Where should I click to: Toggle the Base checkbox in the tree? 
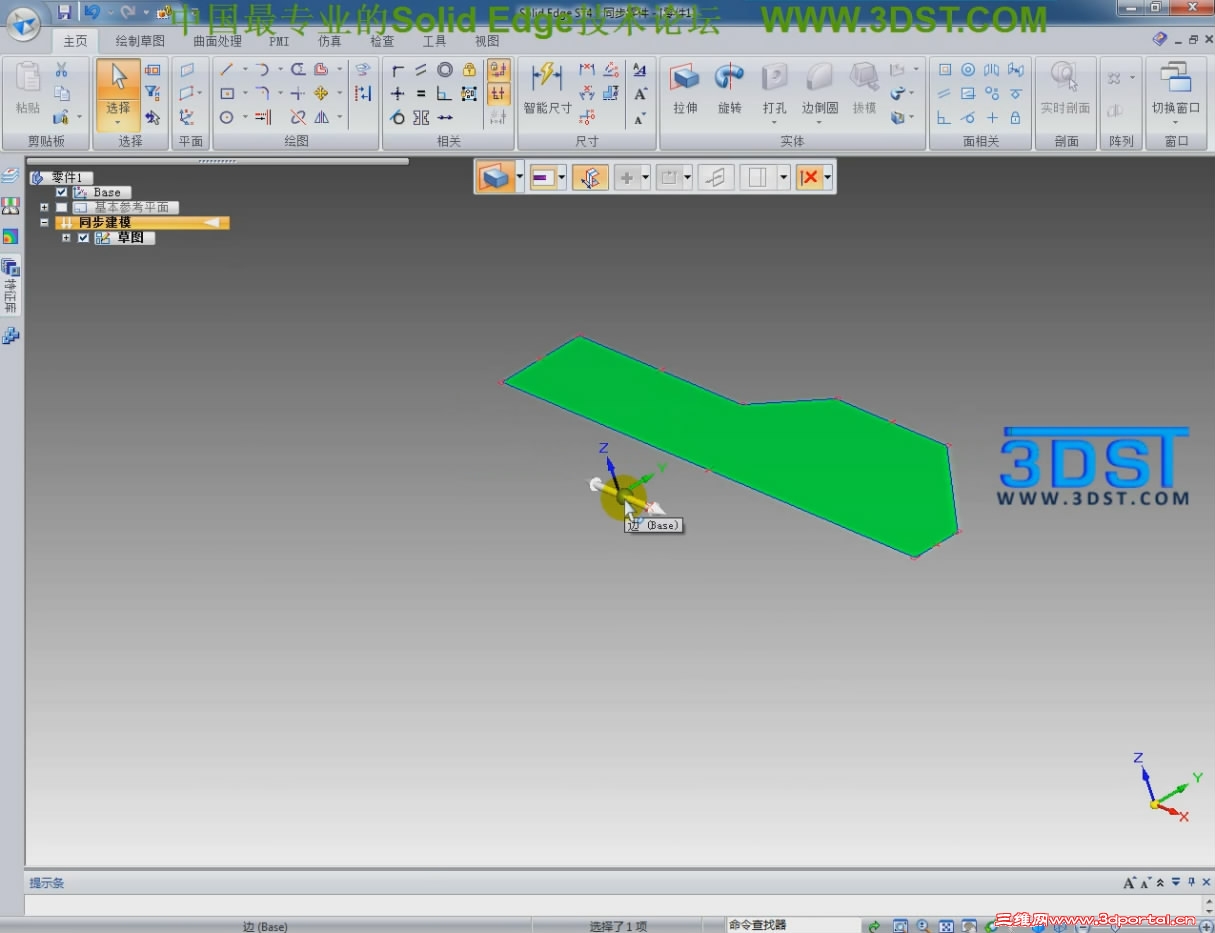[62, 192]
